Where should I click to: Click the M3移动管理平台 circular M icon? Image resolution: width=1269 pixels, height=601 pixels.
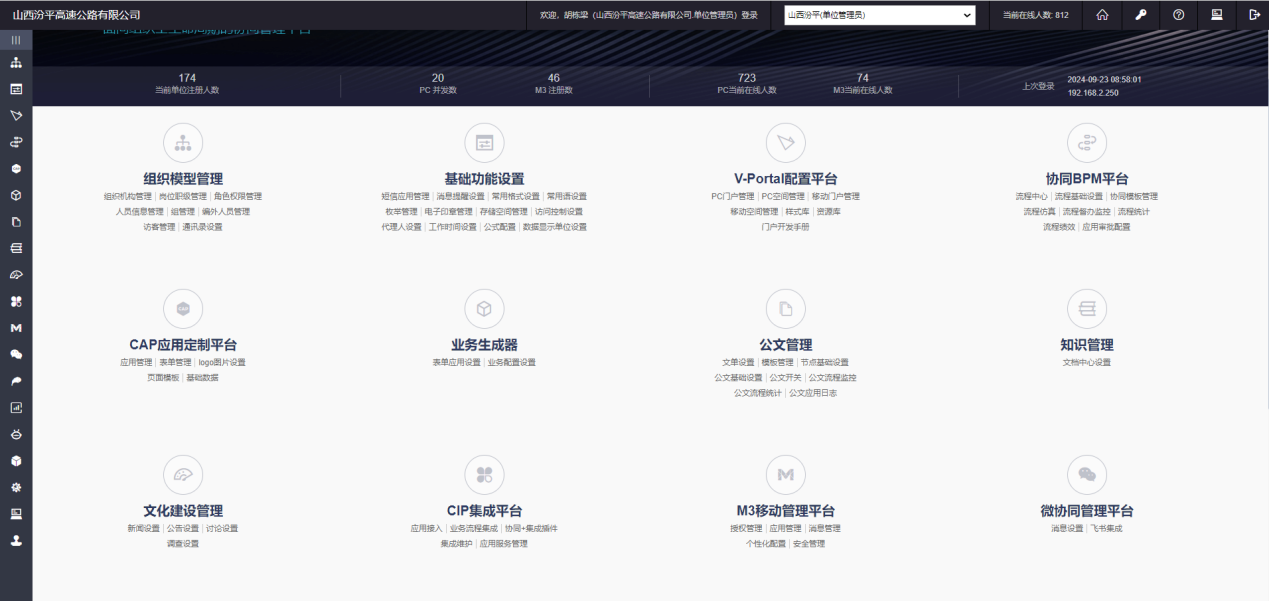[x=785, y=475]
